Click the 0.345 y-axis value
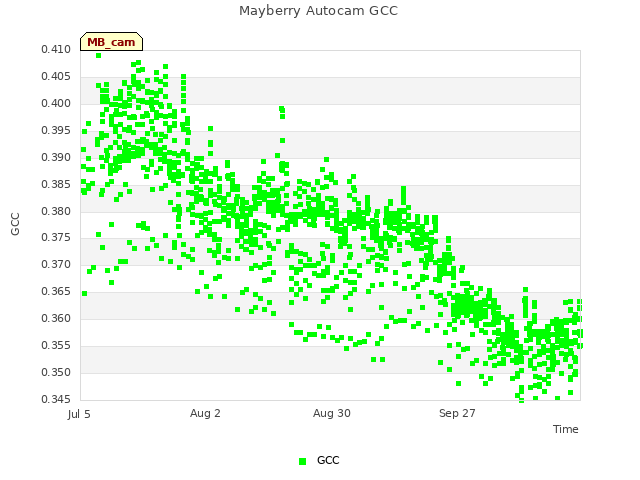This screenshot has height=480, width=640. [56, 399]
